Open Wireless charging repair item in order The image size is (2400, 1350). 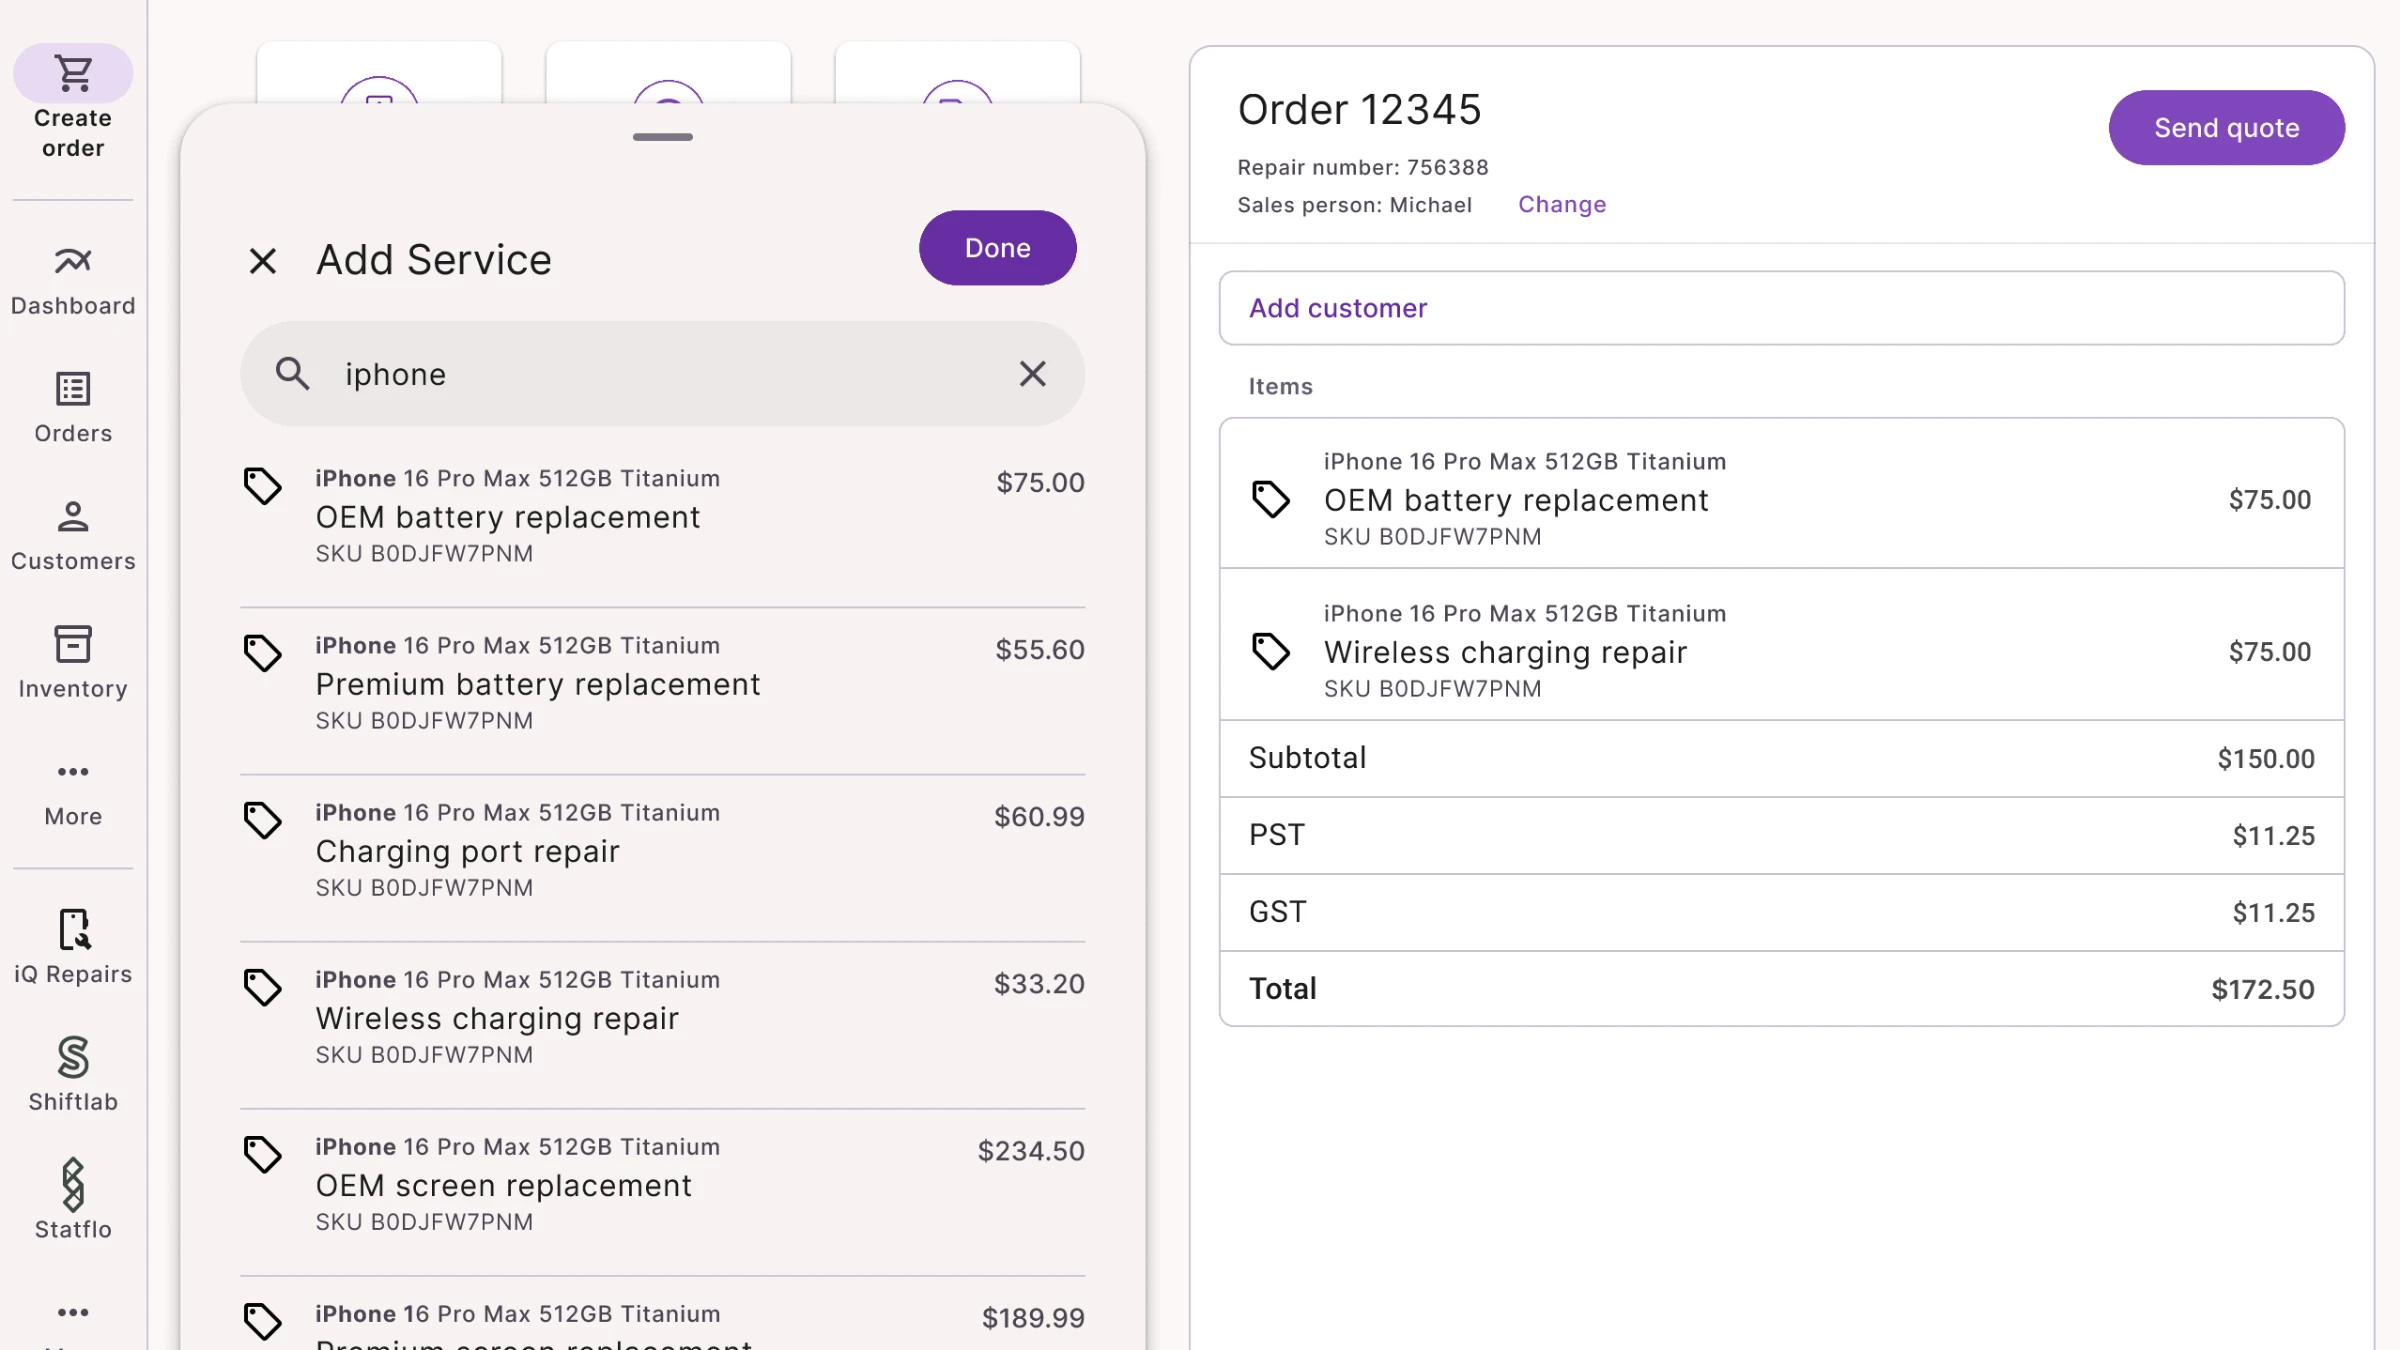(x=1781, y=645)
